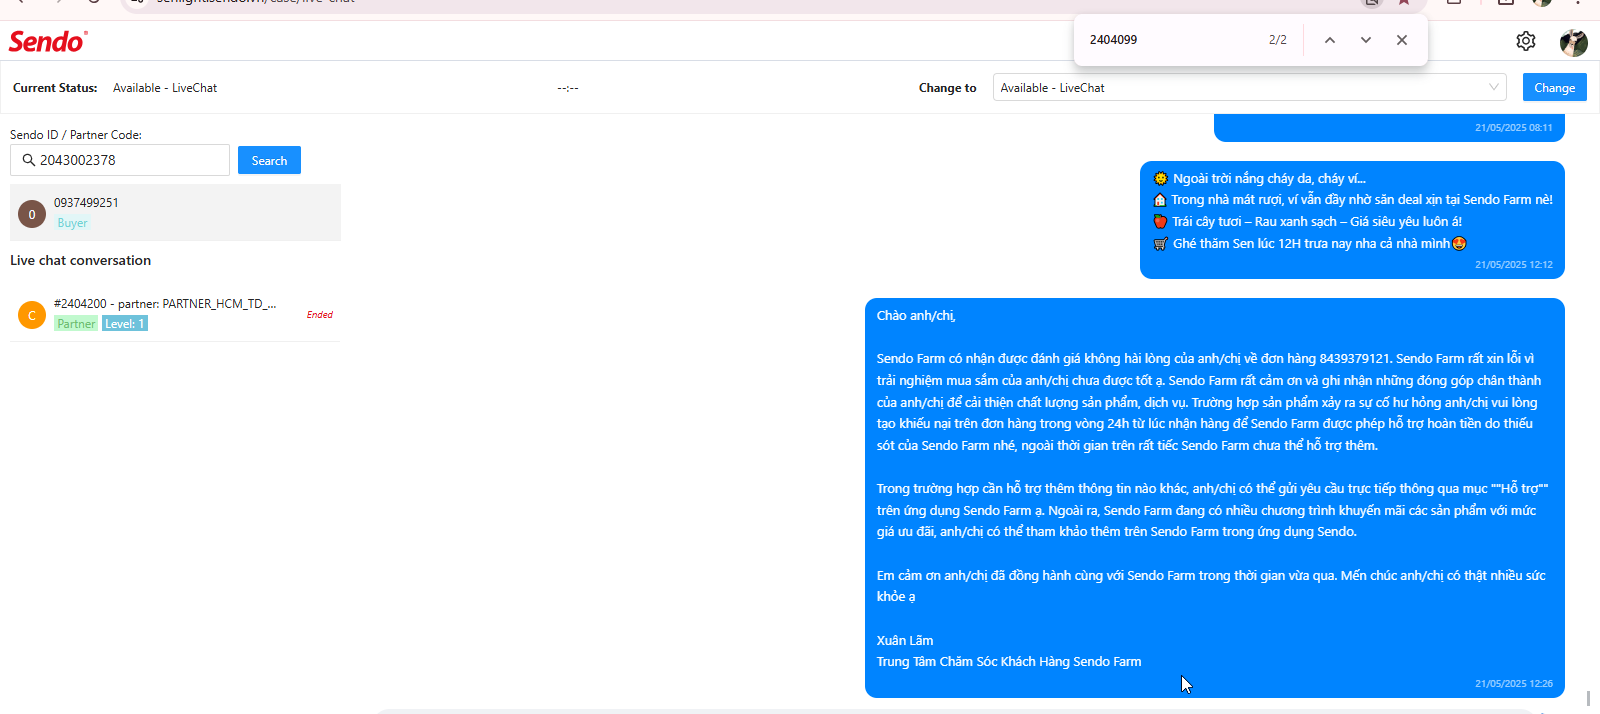The width and height of the screenshot is (1600, 714).
Task: Click the brown avatar labeled 0
Action: [x=32, y=214]
